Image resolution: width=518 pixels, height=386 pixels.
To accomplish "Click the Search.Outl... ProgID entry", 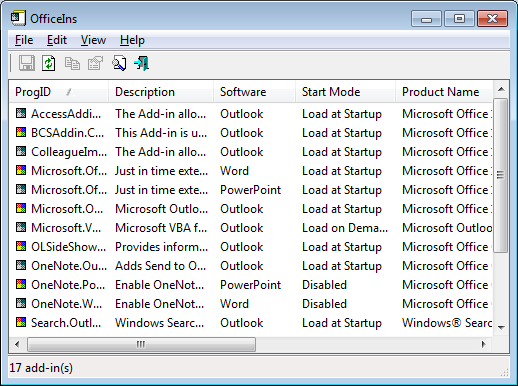I will 66,323.
